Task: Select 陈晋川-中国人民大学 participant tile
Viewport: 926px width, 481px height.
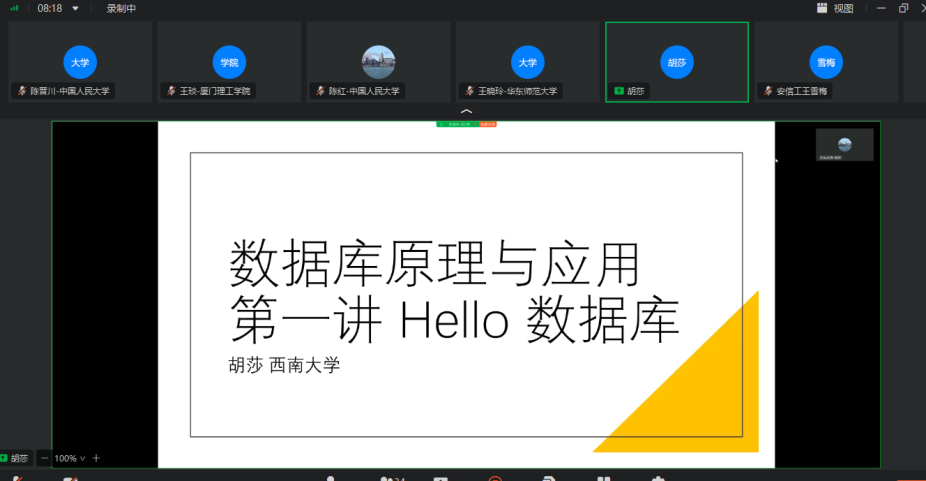Action: click(80, 62)
